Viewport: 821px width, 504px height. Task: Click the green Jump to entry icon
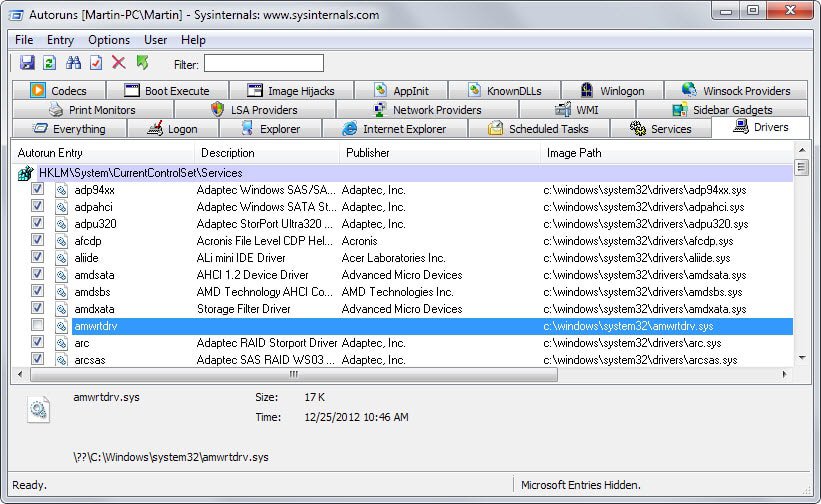pyautogui.click(x=142, y=63)
